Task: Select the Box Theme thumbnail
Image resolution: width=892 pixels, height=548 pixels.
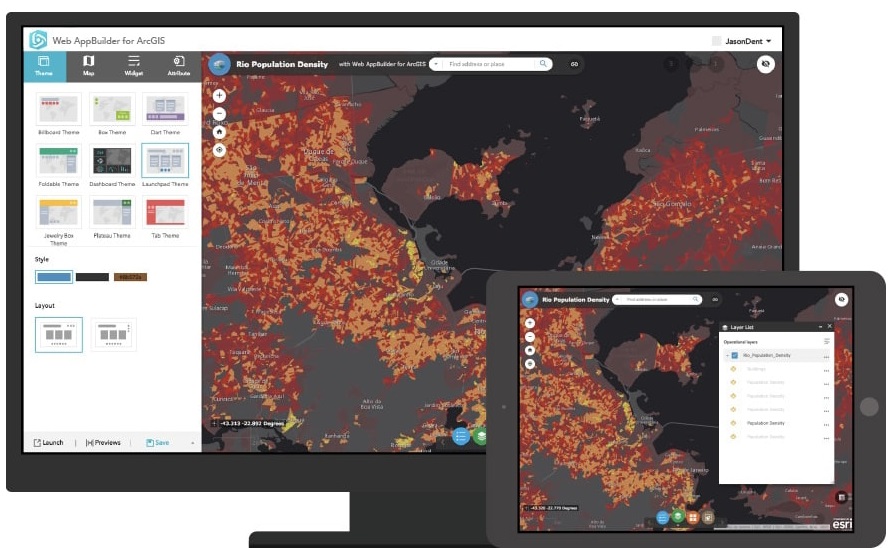Action: [112, 109]
